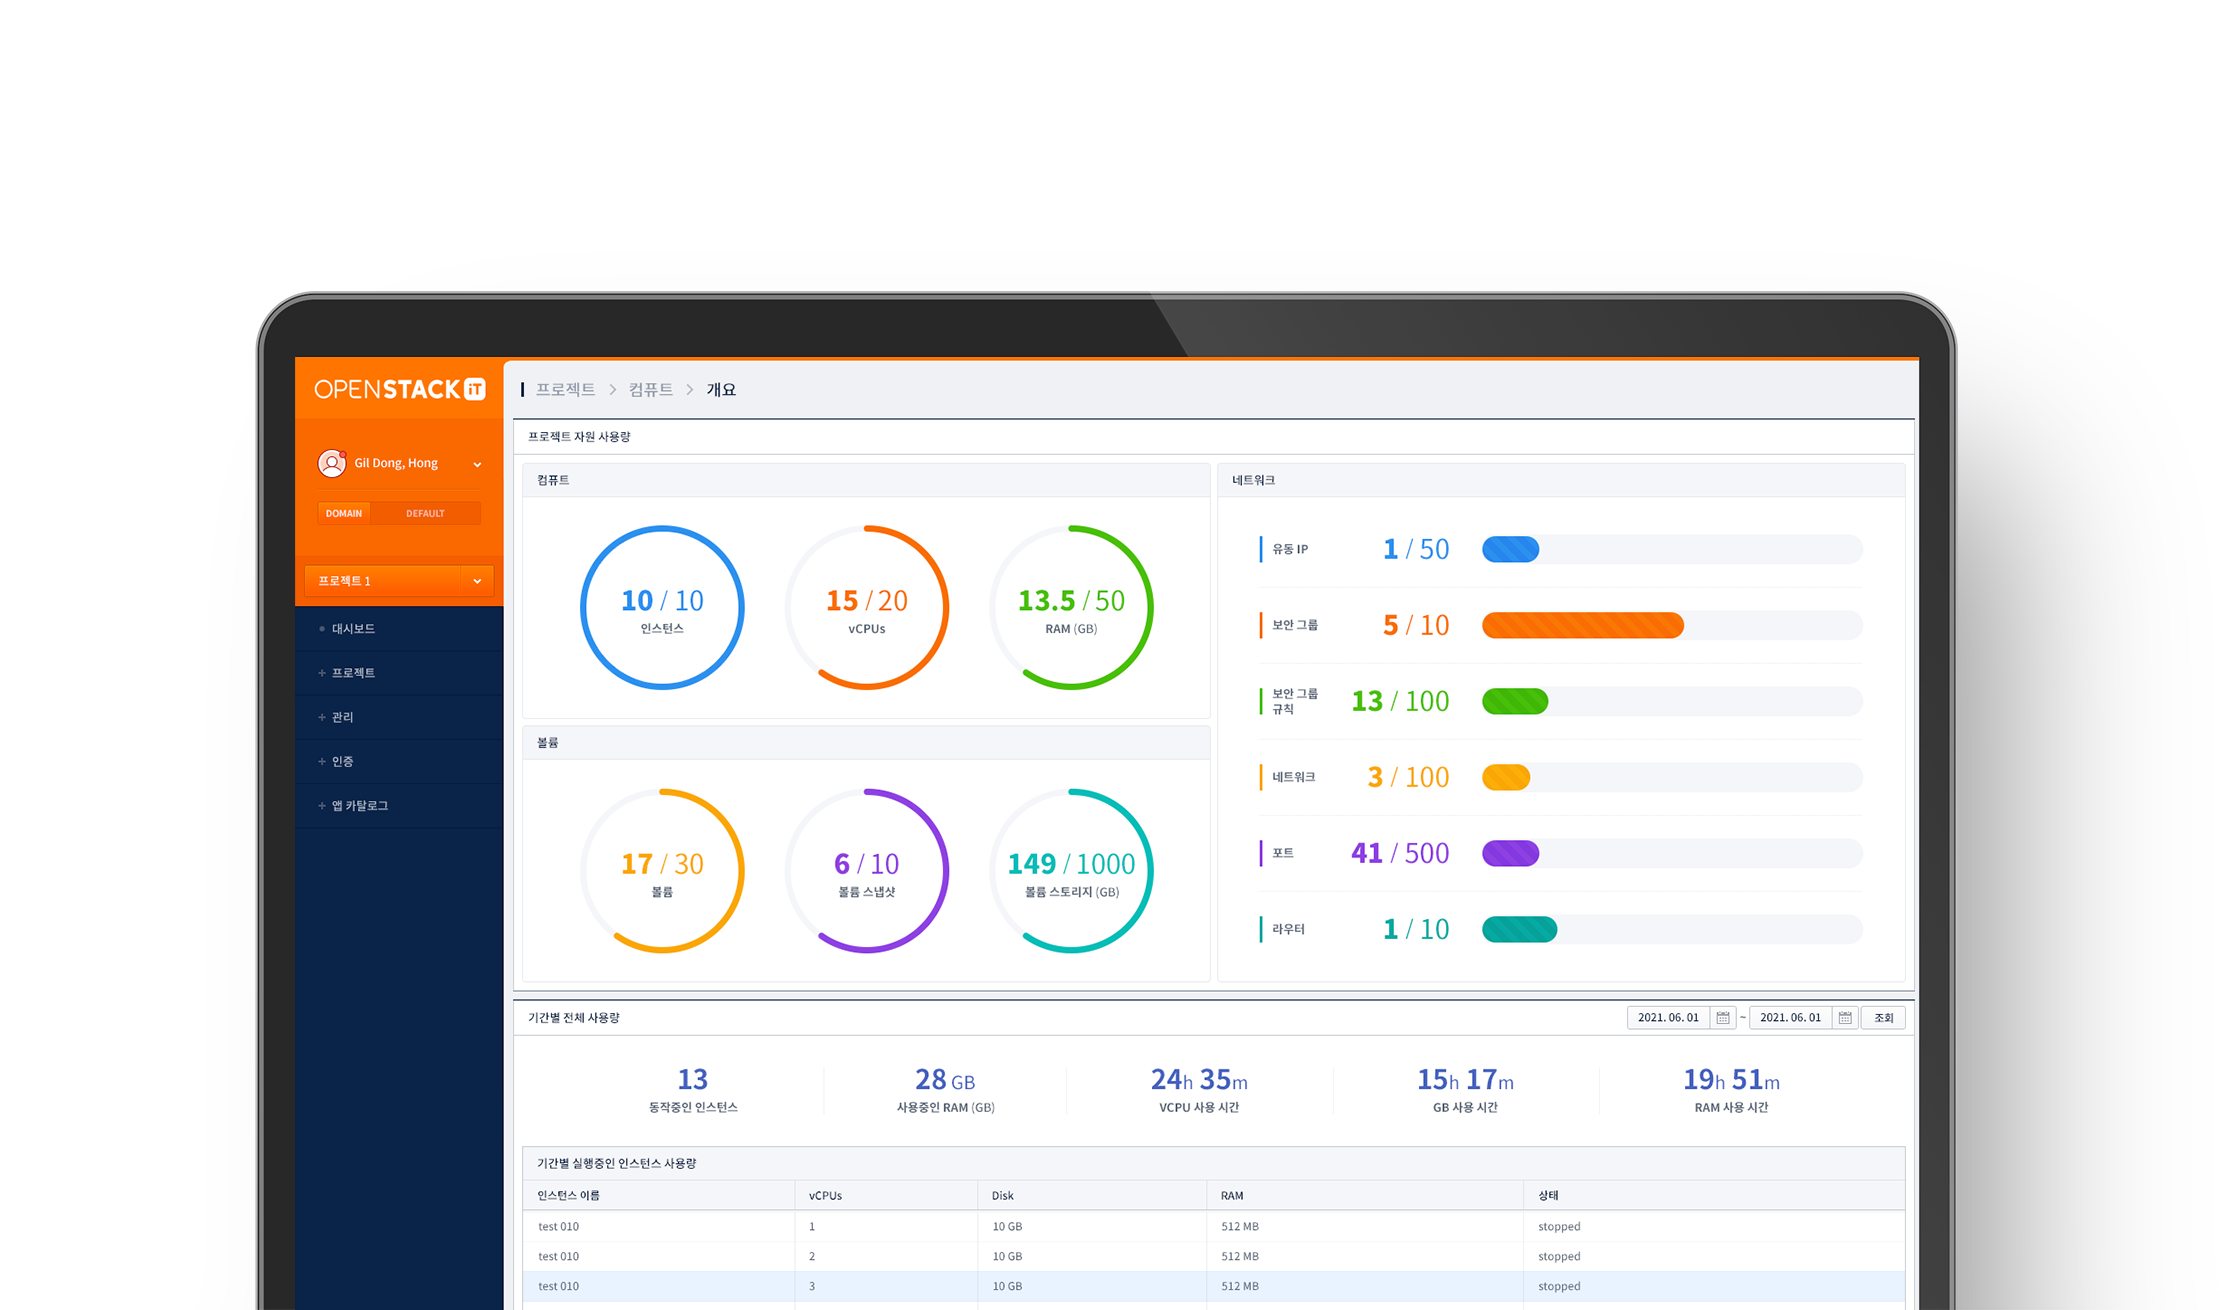Screen dimensions: 2220x1310
Task: Click the start date 2021.06.01 input field
Action: coord(1668,1018)
